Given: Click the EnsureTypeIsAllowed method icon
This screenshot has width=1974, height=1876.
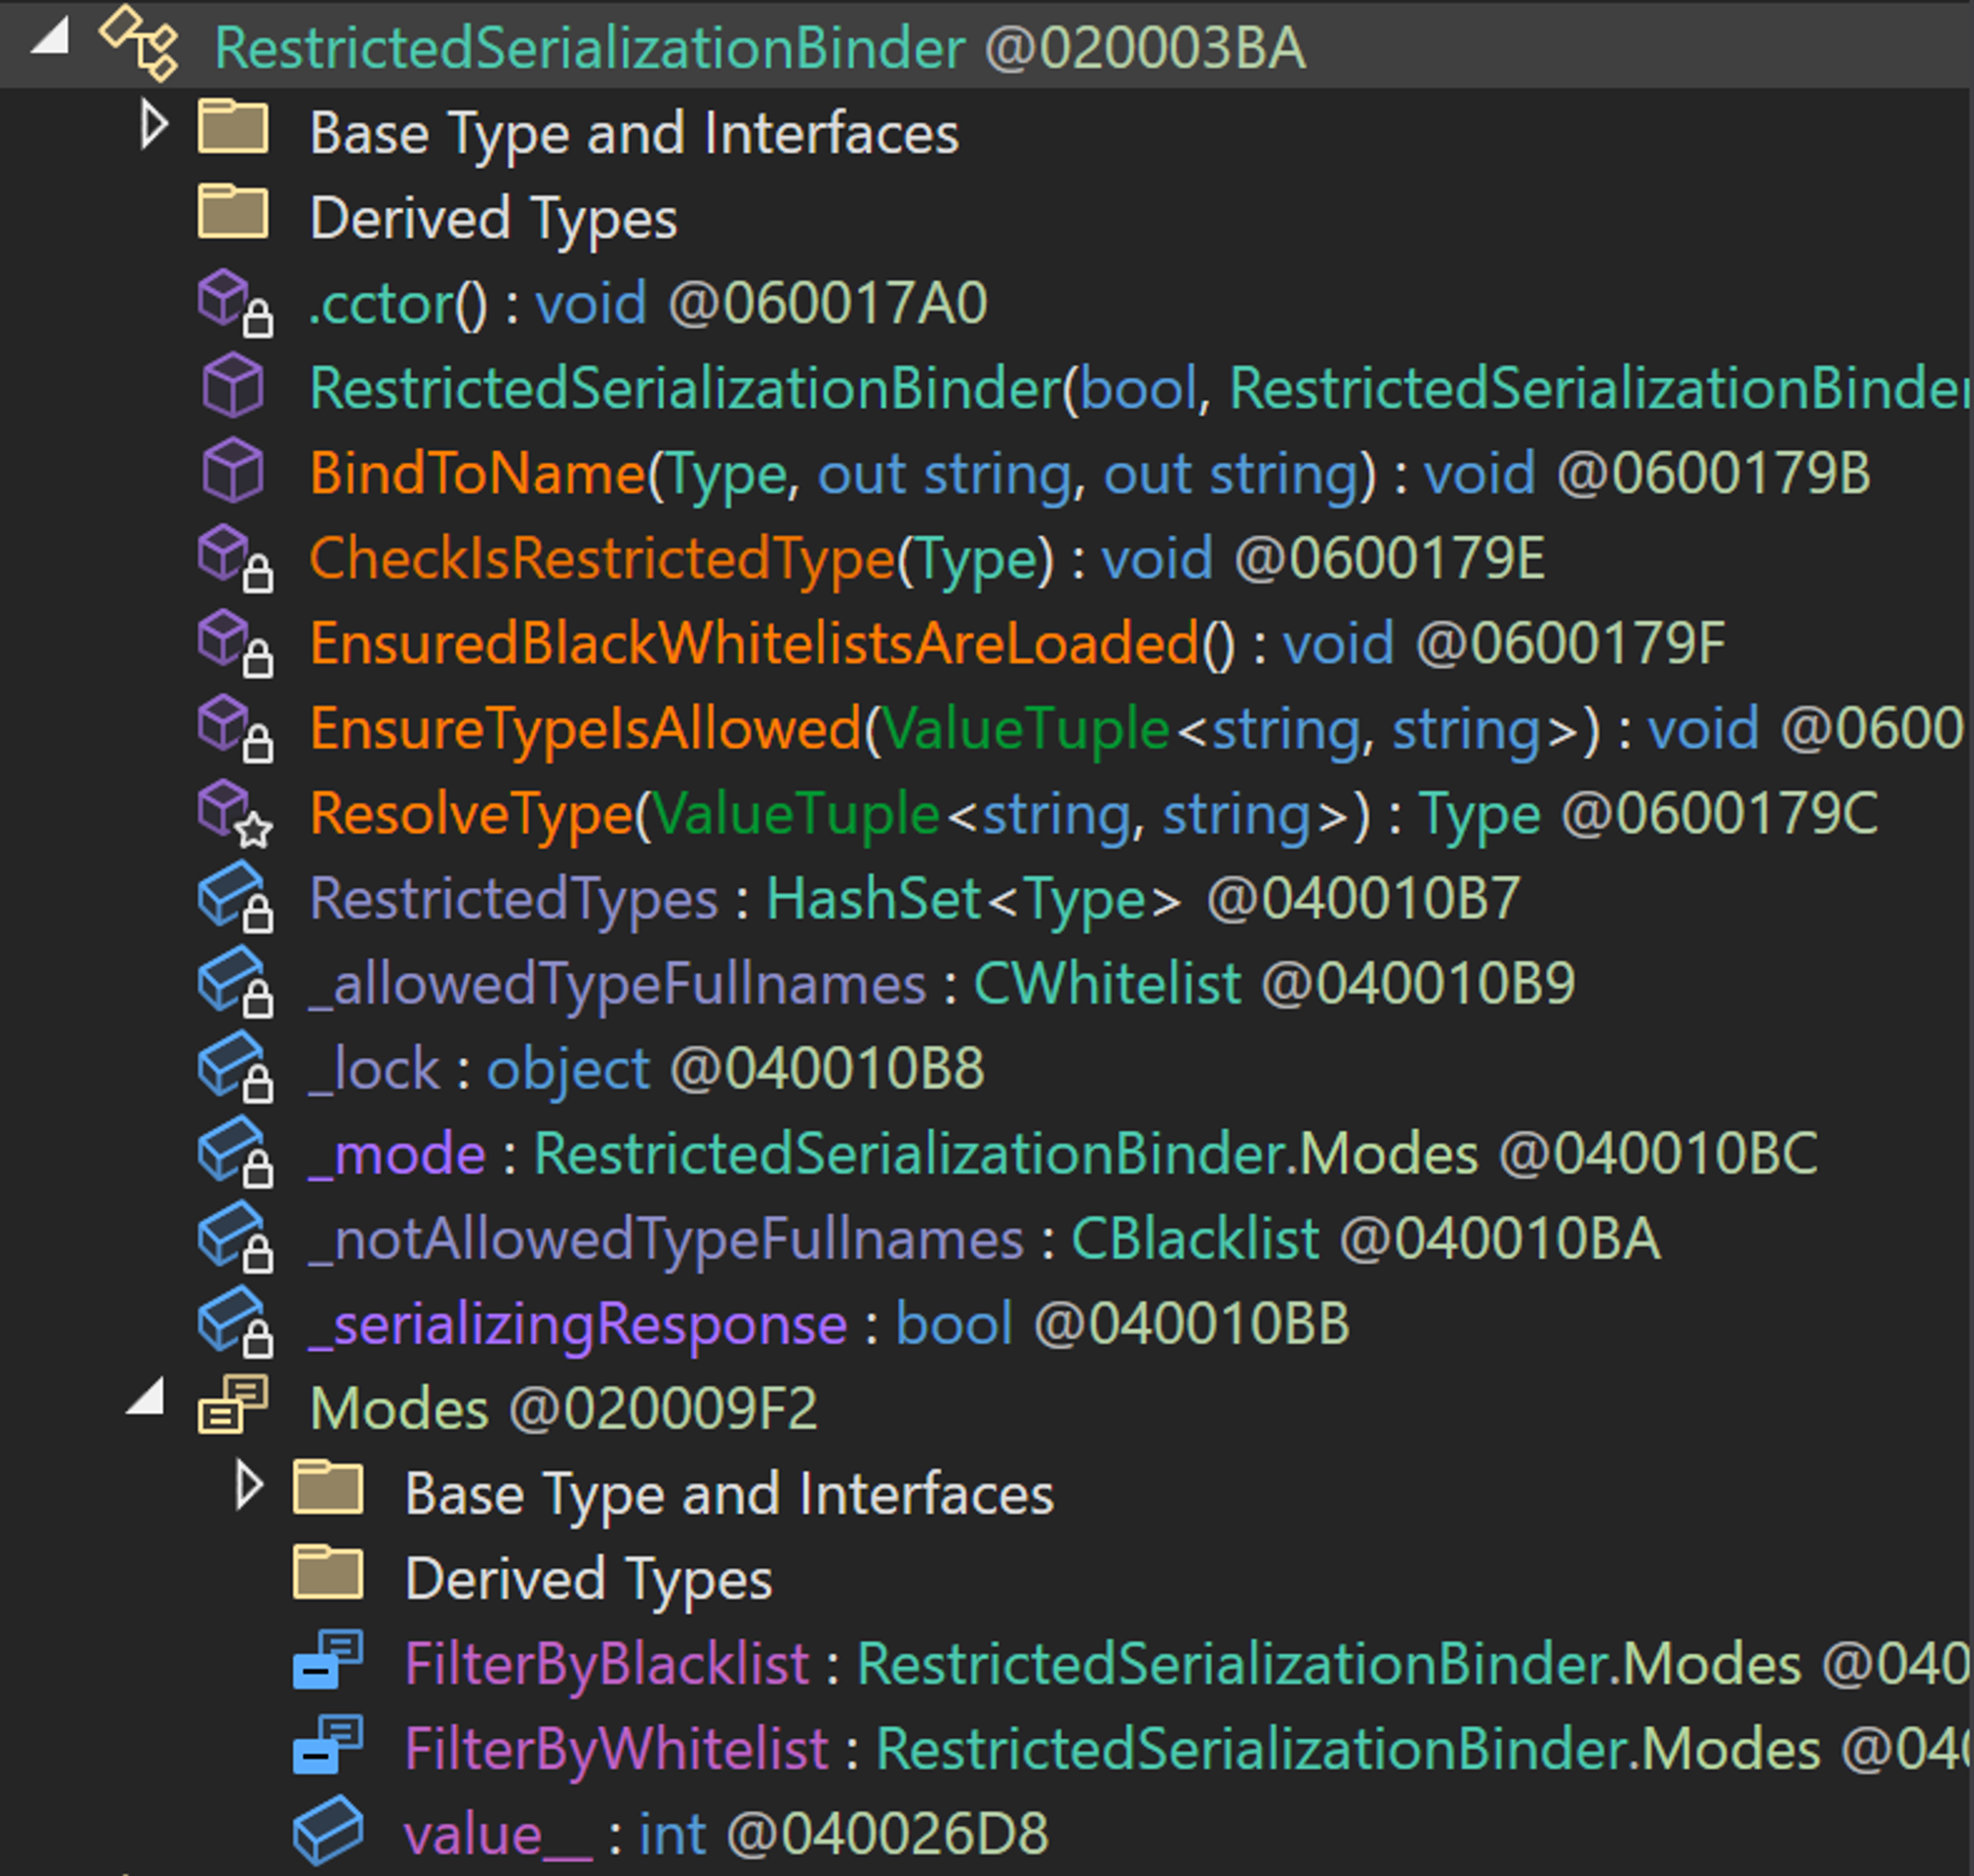Looking at the screenshot, I should point(234,728).
